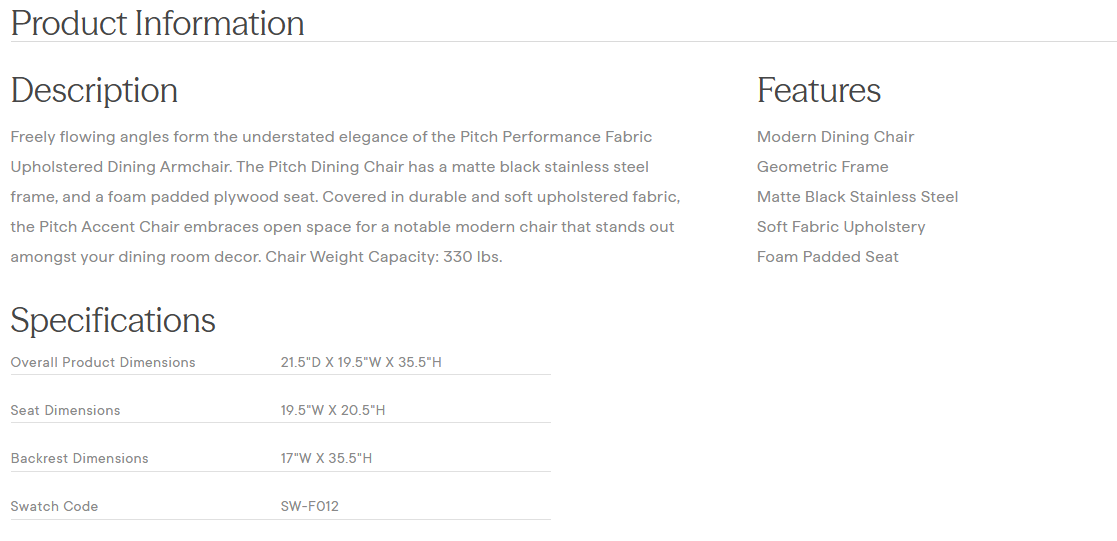Image resolution: width=1117 pixels, height=541 pixels.
Task: Click the description line starting "Freely flowing angles"
Action: [331, 137]
